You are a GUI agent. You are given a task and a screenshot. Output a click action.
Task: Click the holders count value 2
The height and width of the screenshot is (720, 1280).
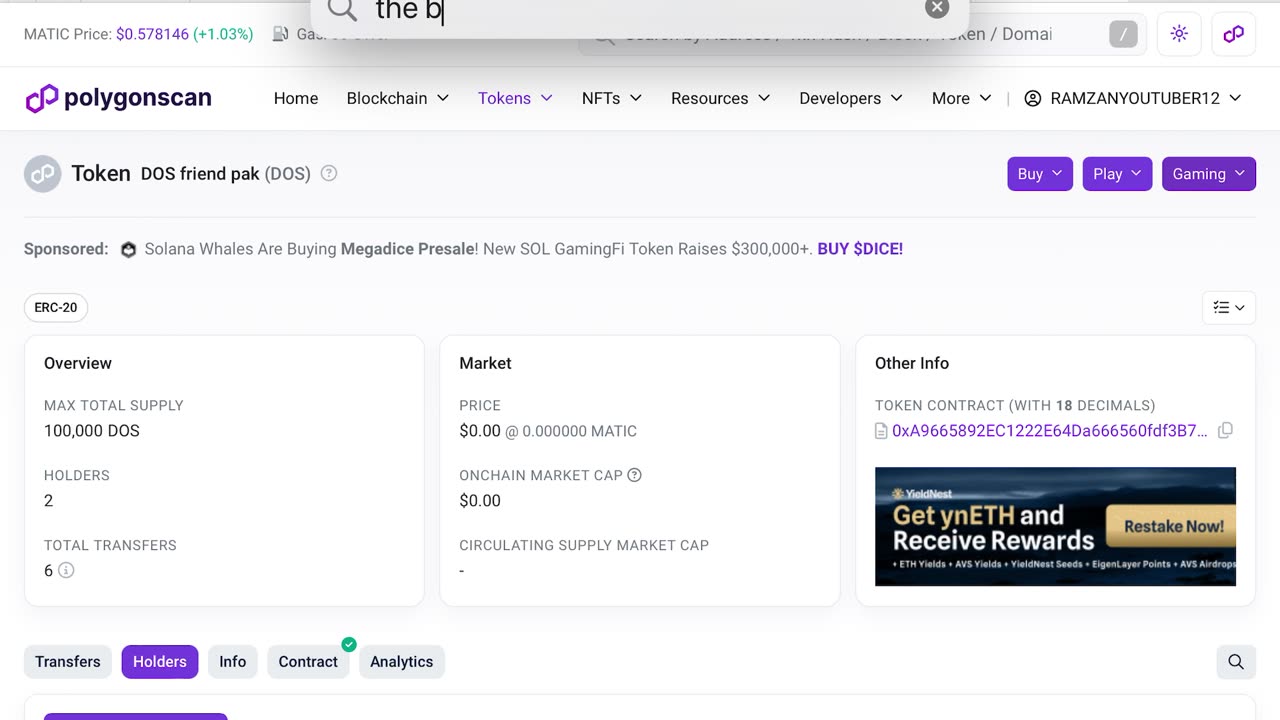(x=48, y=501)
